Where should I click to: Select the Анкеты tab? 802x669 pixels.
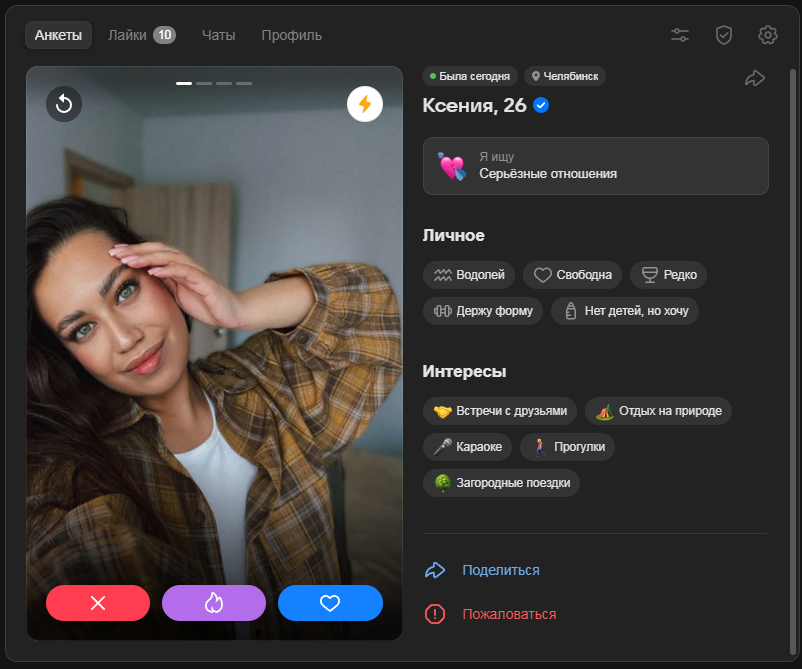[59, 35]
